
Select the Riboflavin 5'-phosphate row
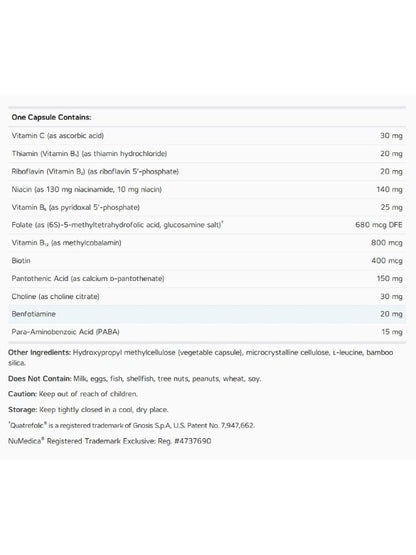pos(207,171)
